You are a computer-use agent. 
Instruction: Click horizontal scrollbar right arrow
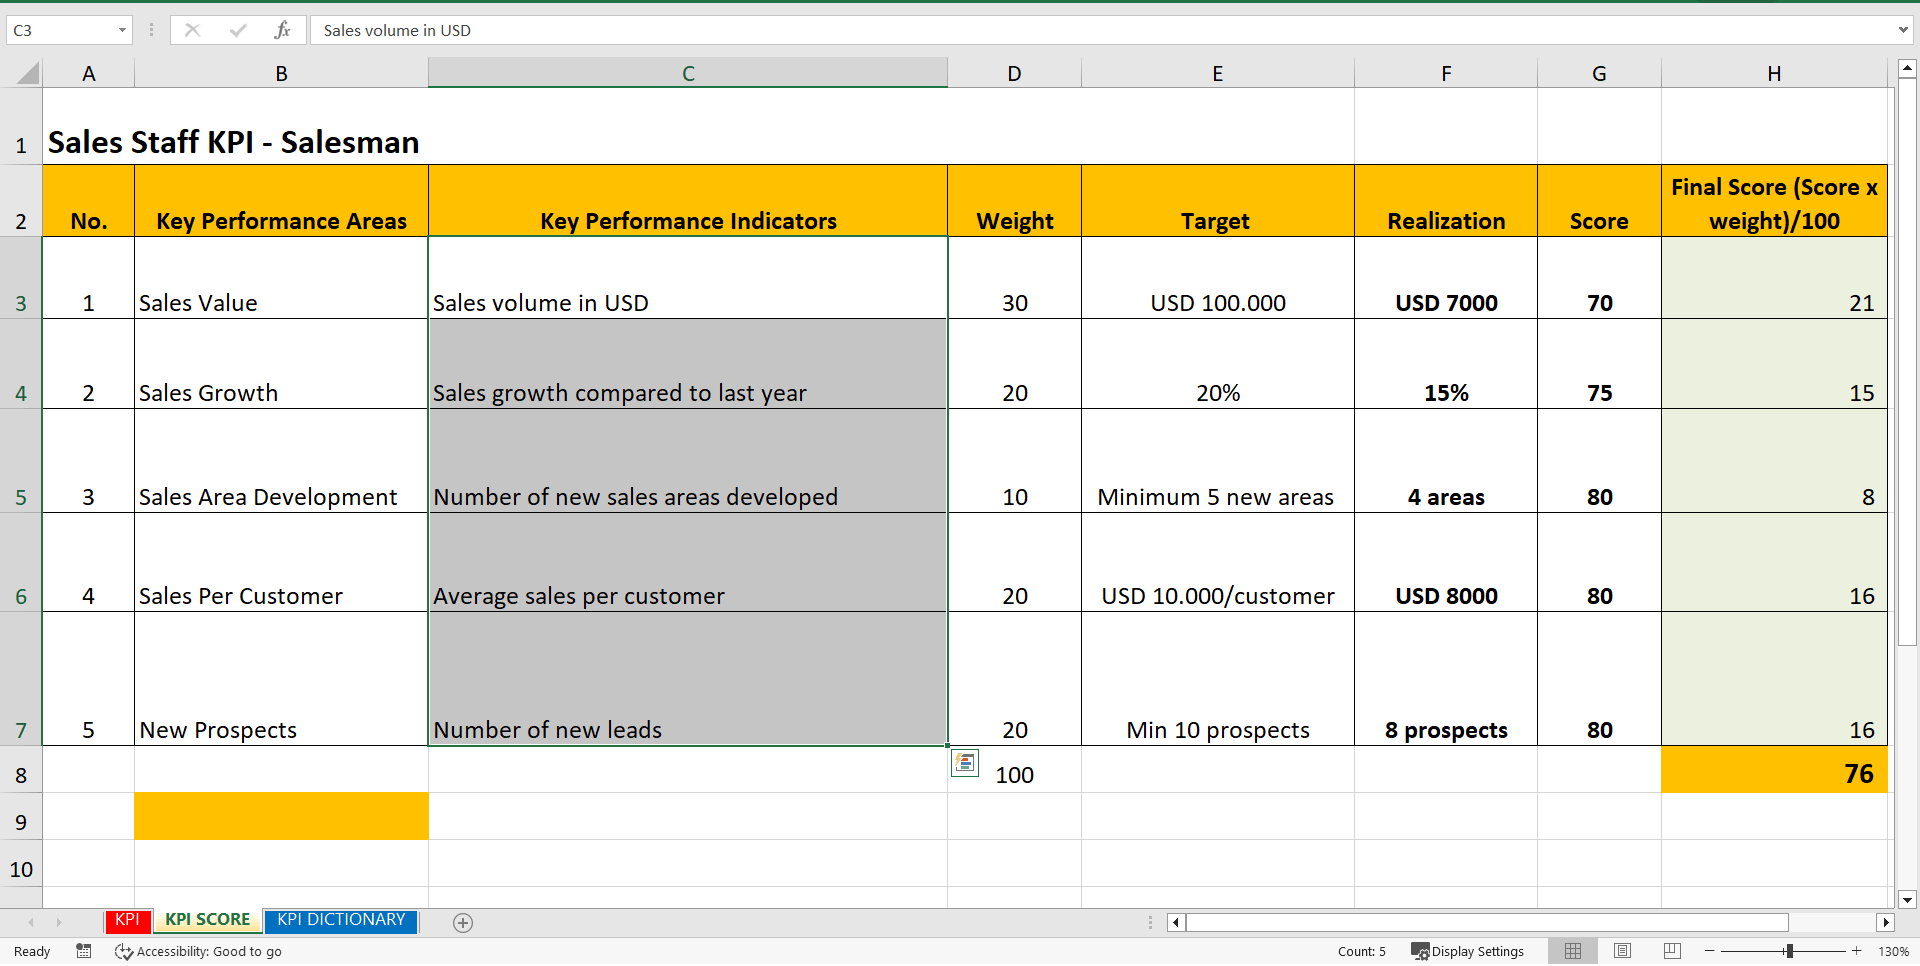pos(1885,923)
